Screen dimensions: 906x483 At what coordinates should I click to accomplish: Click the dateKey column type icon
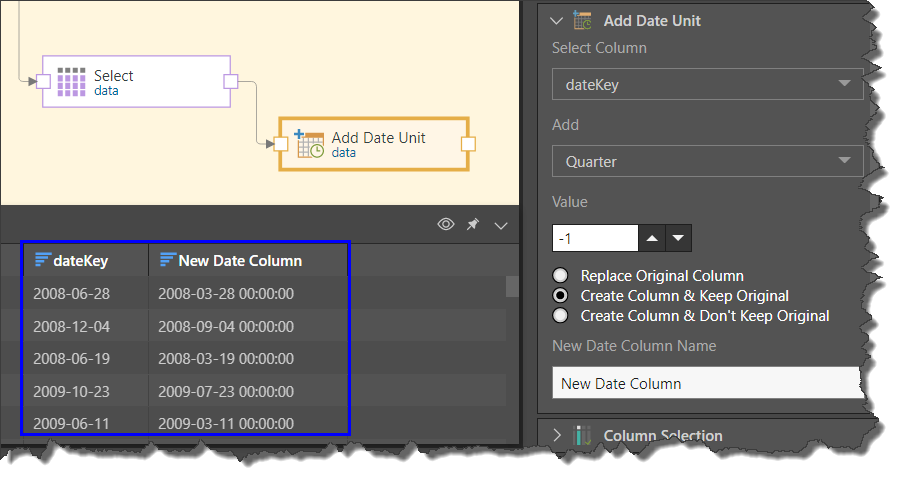42,260
